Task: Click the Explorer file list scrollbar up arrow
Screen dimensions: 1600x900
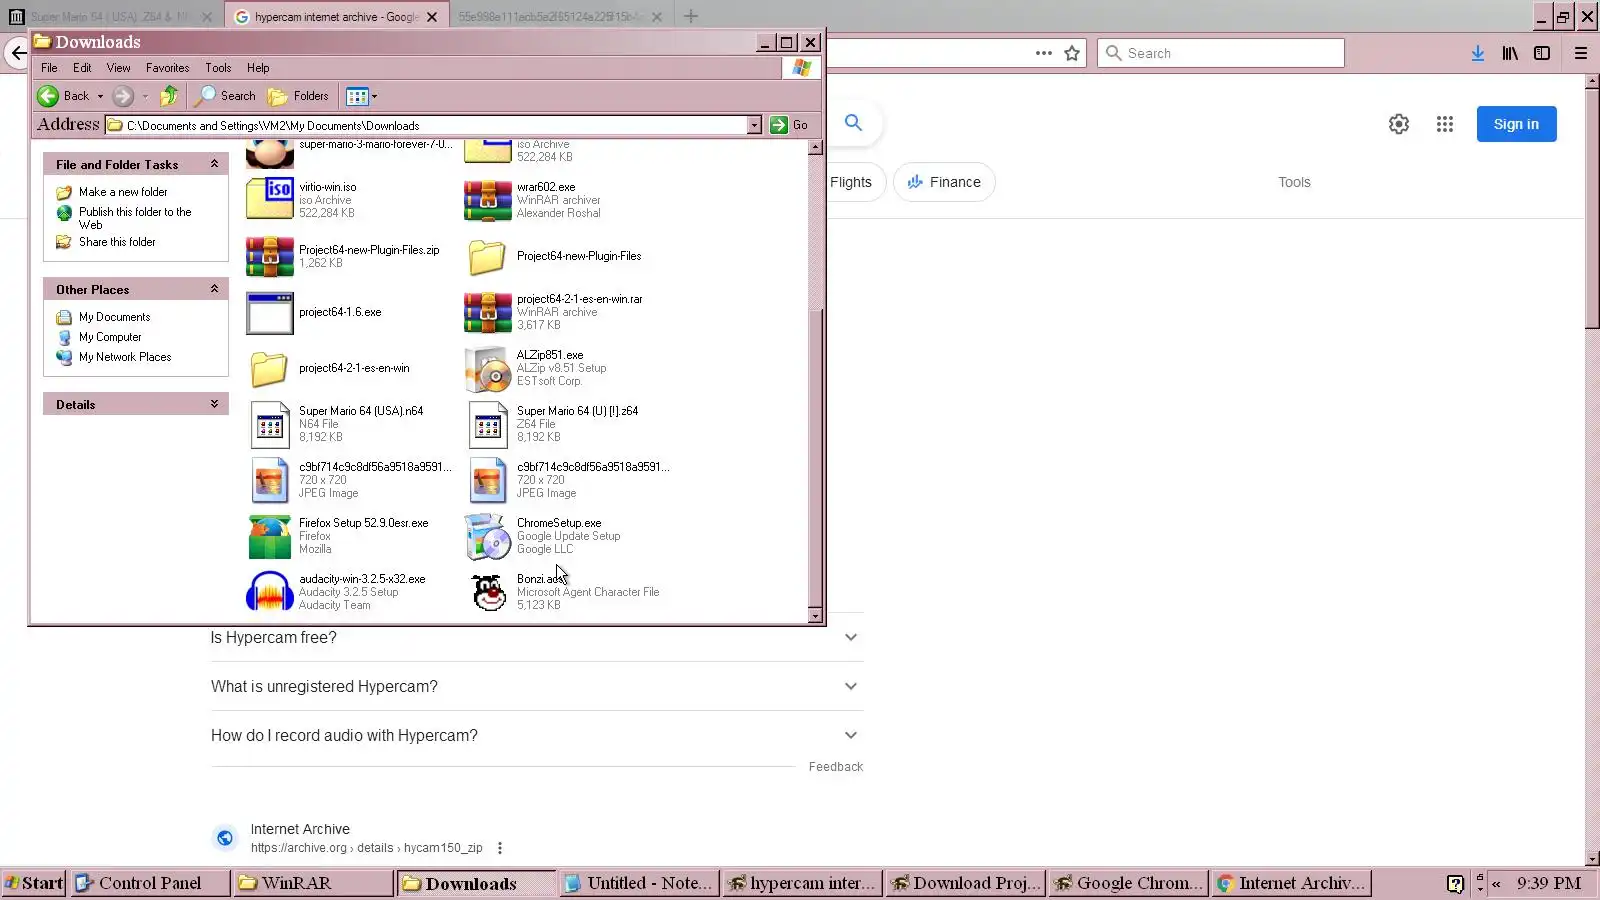Action: 815,147
